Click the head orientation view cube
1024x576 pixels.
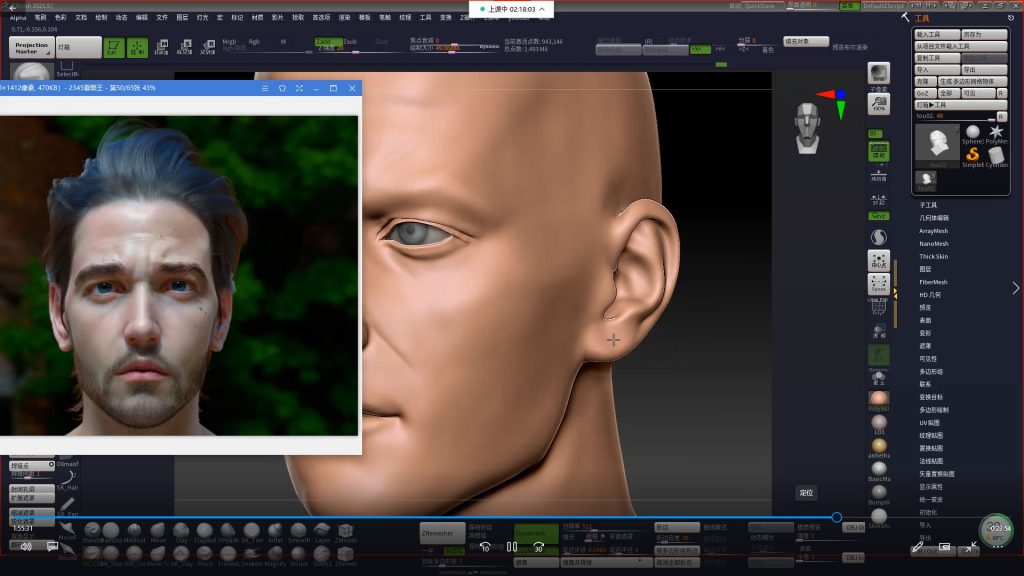[x=808, y=127]
